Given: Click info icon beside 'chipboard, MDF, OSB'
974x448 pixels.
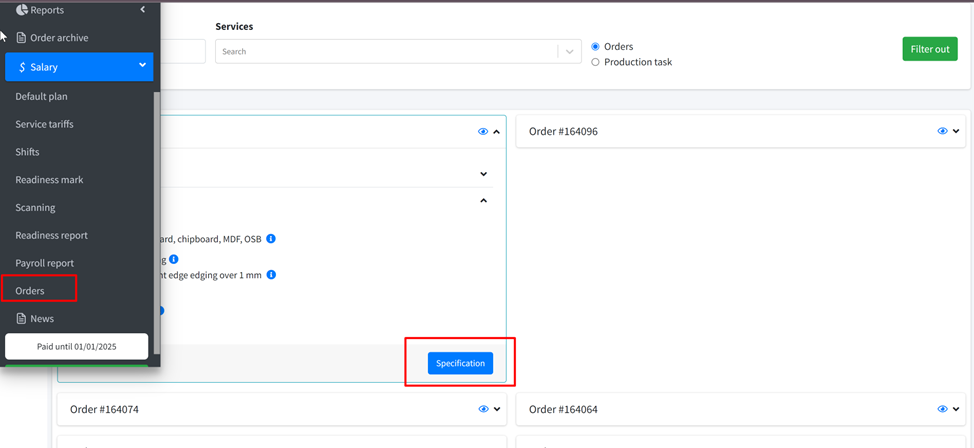Looking at the screenshot, I should click(x=271, y=239).
